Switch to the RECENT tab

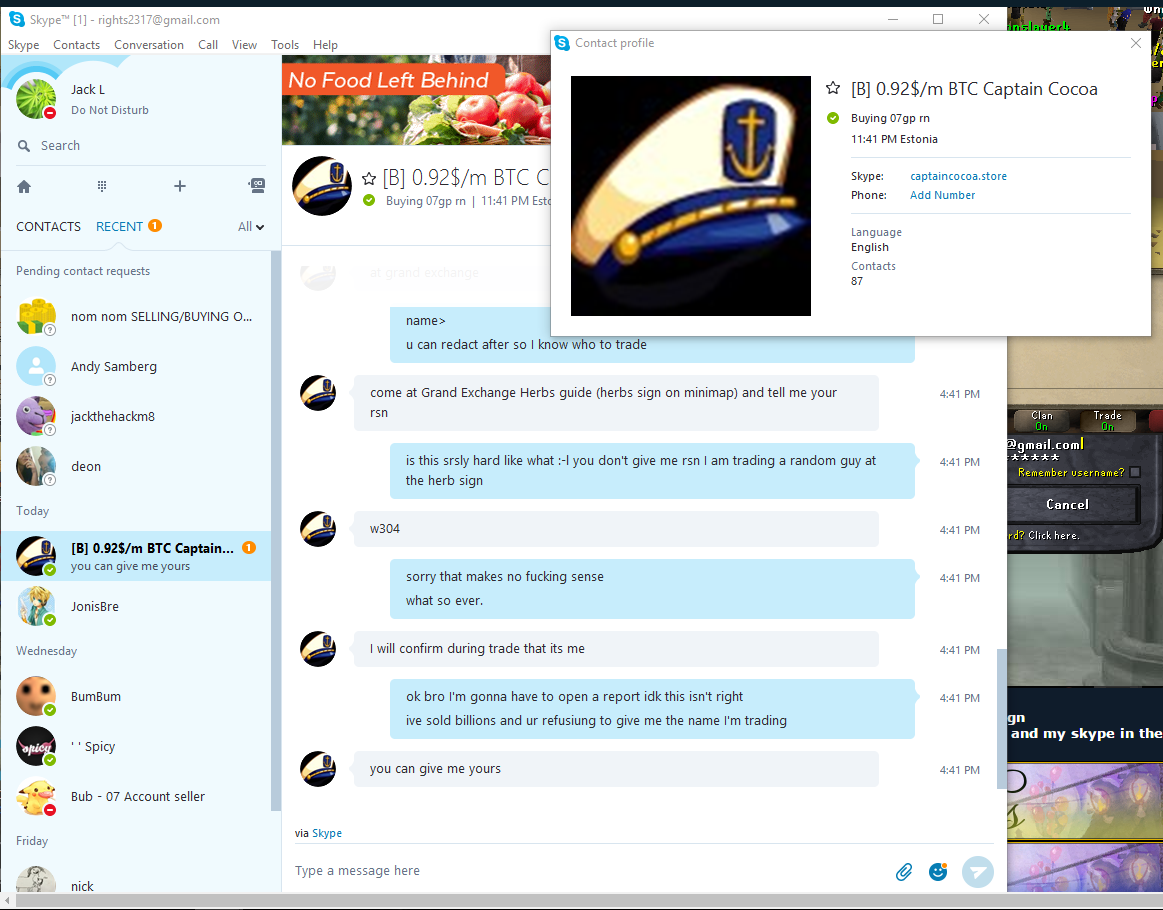click(119, 226)
